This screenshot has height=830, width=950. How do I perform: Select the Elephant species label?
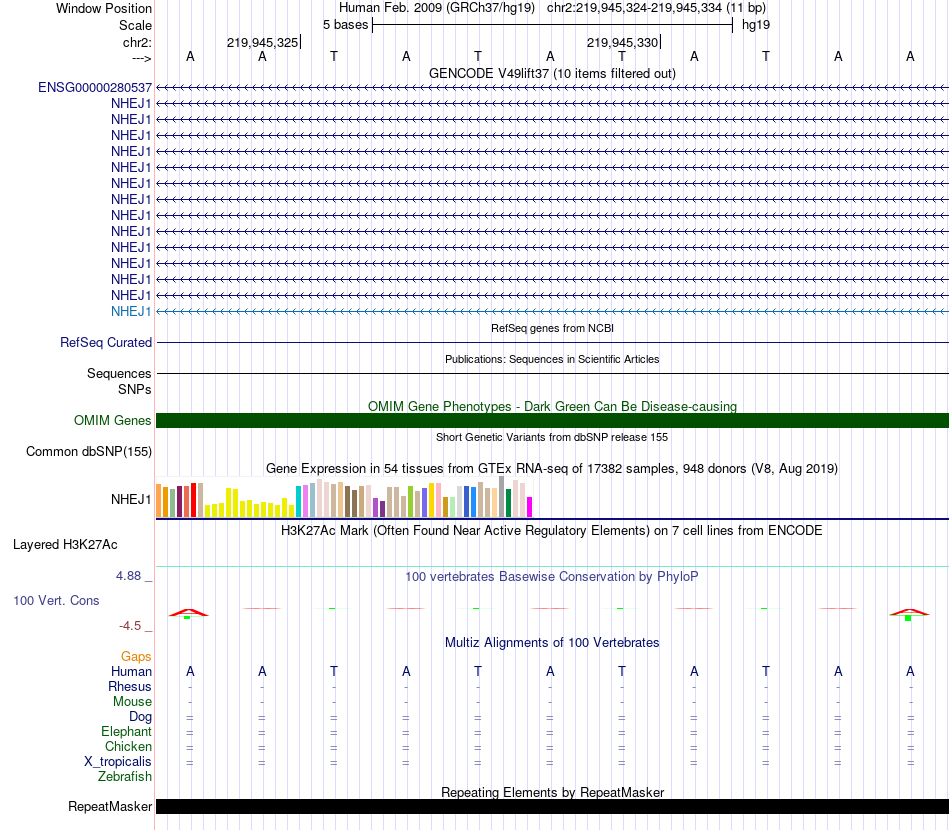click(126, 731)
